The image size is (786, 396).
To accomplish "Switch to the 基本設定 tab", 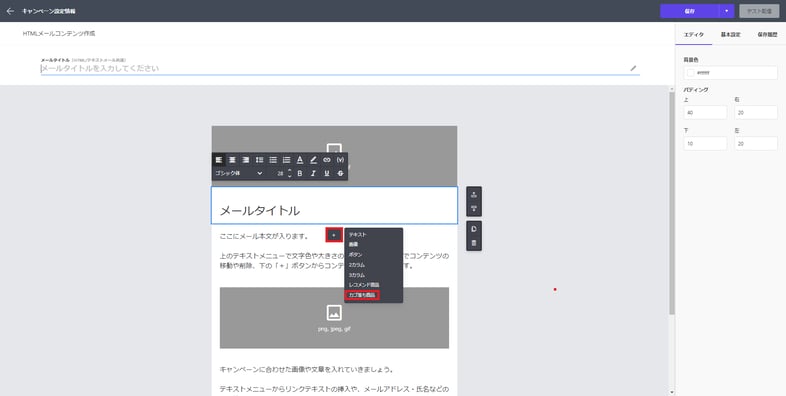I will point(730,35).
